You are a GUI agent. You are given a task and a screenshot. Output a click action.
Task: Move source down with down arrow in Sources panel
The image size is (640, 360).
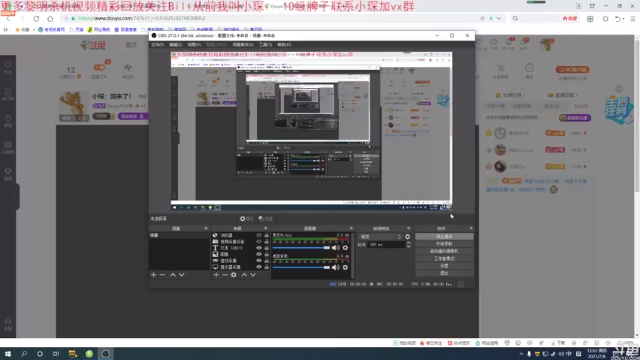click(253, 275)
